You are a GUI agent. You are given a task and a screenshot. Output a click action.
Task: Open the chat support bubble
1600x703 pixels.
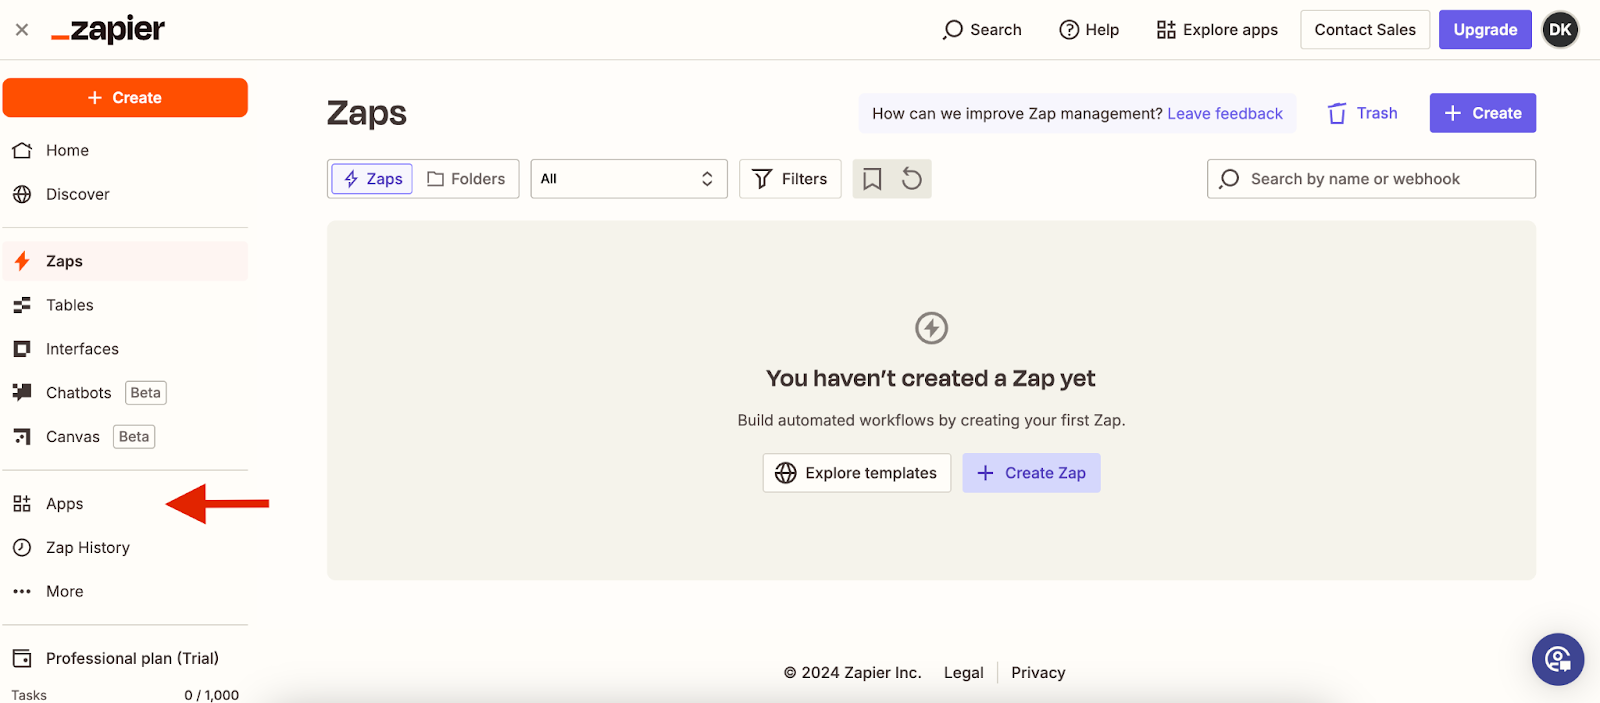(x=1557, y=659)
